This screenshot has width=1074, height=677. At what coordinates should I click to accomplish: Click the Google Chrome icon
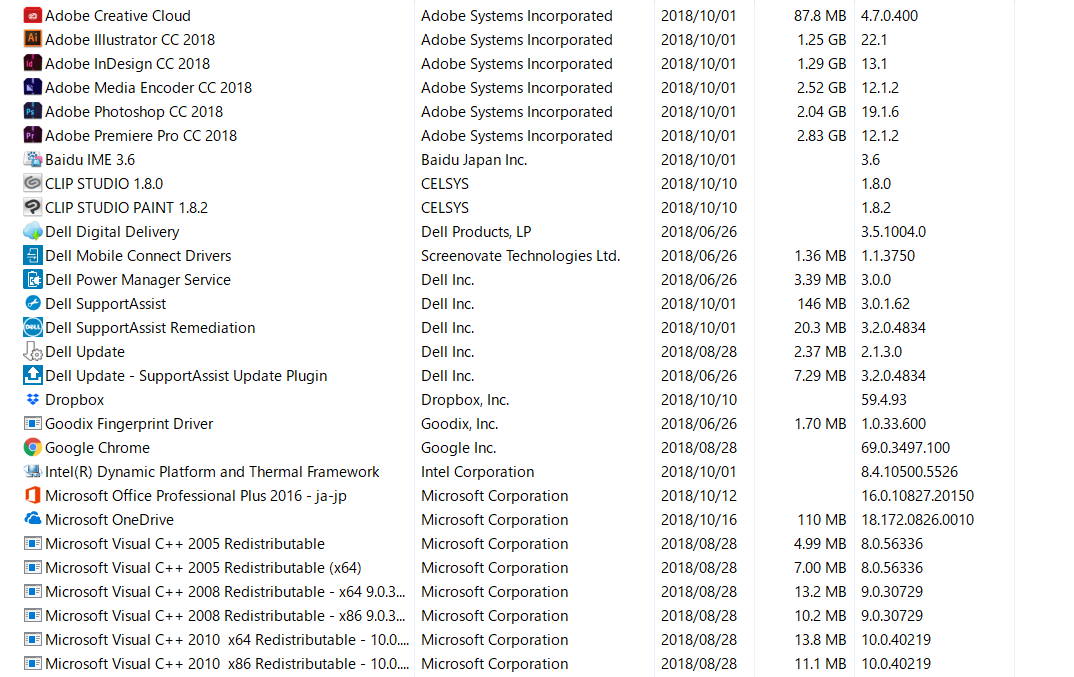pyautogui.click(x=32, y=448)
